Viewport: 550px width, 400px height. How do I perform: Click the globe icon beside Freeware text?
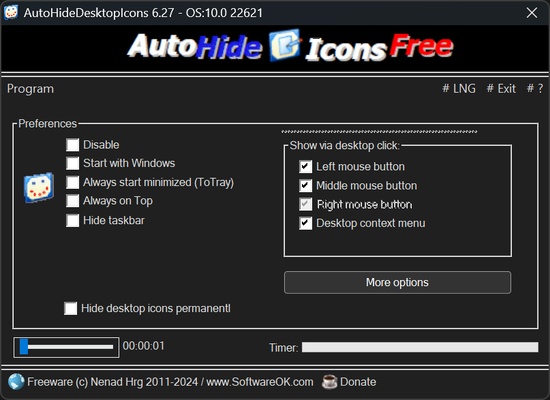pos(16,382)
